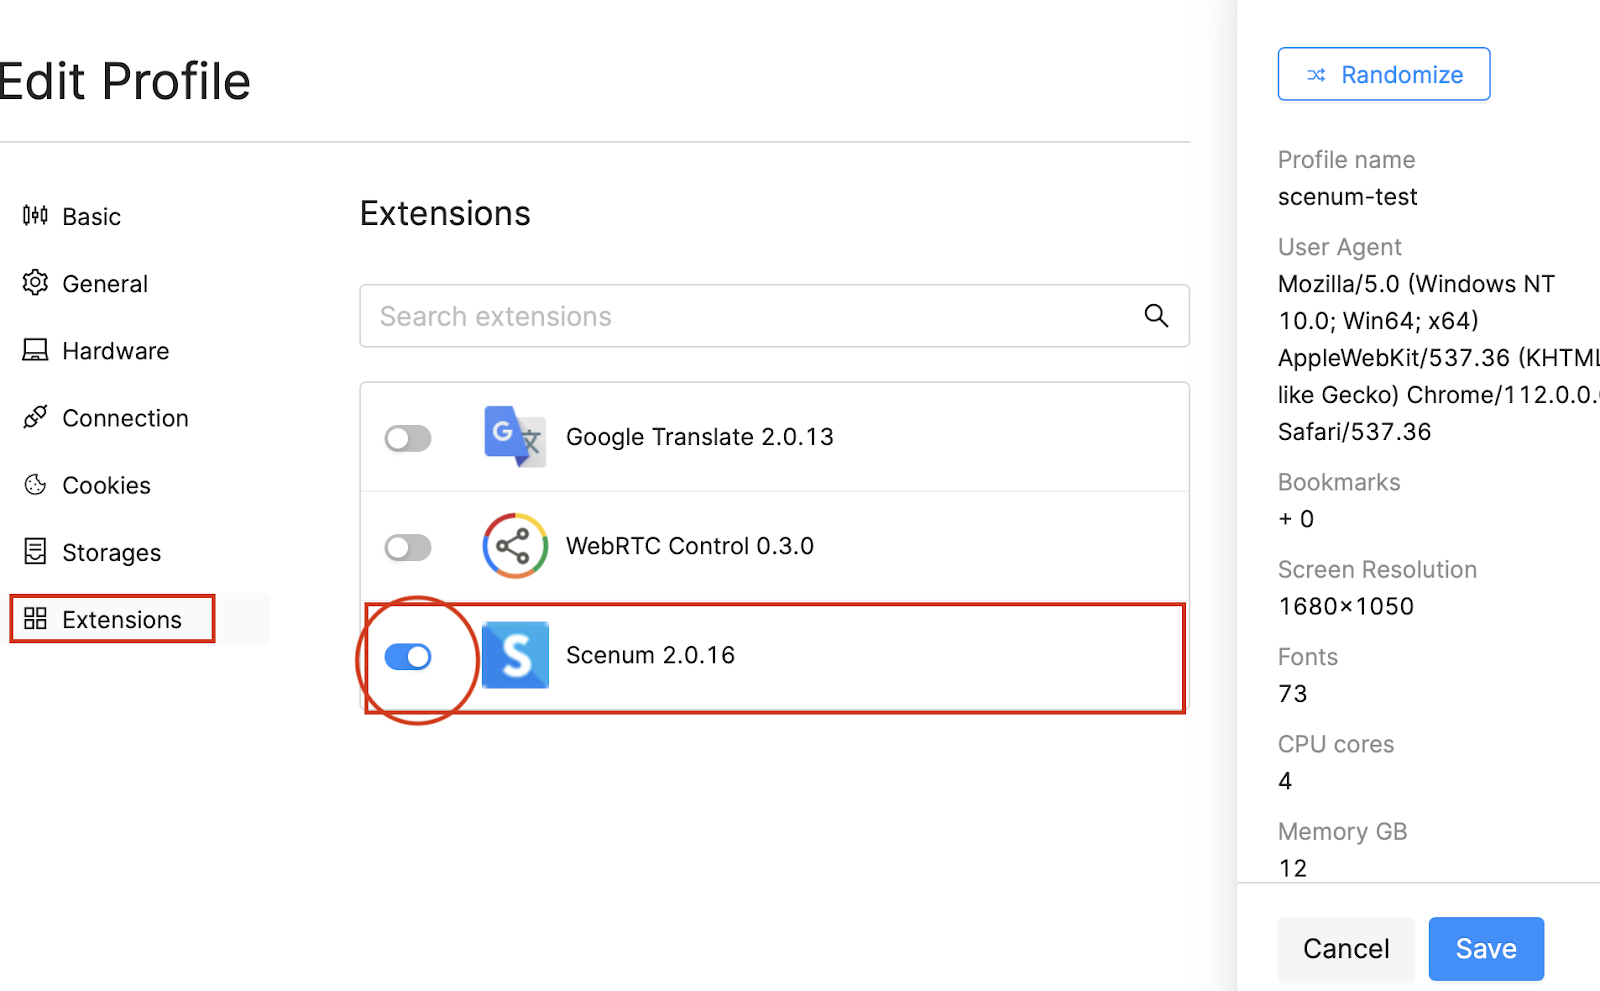The width and height of the screenshot is (1600, 991).
Task: Click the Scenum extension logo
Action: pos(515,655)
